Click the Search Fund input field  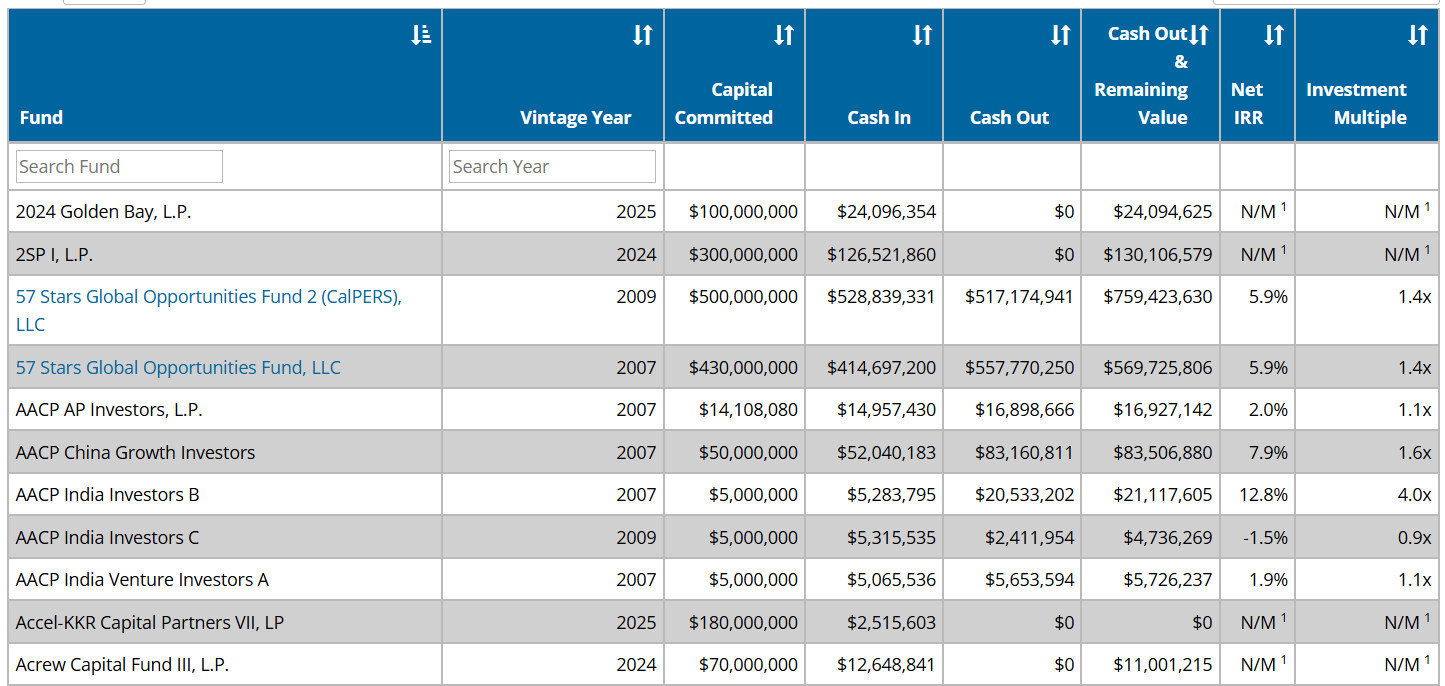pos(119,166)
